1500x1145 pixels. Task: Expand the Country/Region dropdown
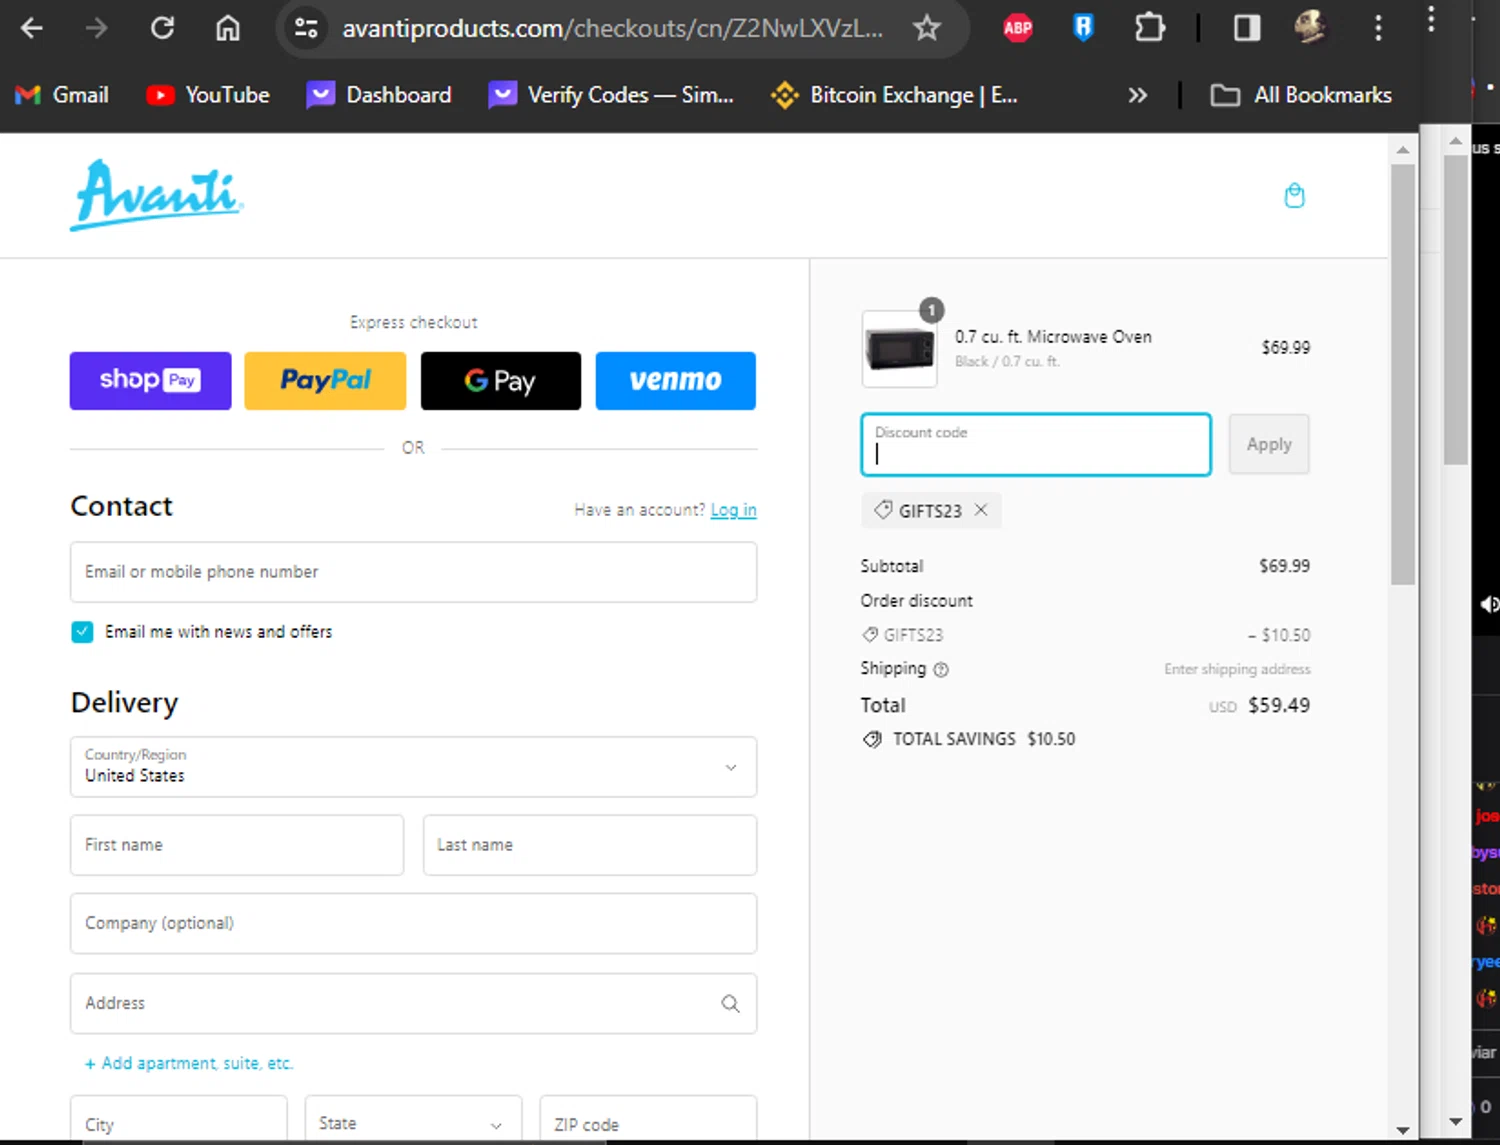click(413, 767)
